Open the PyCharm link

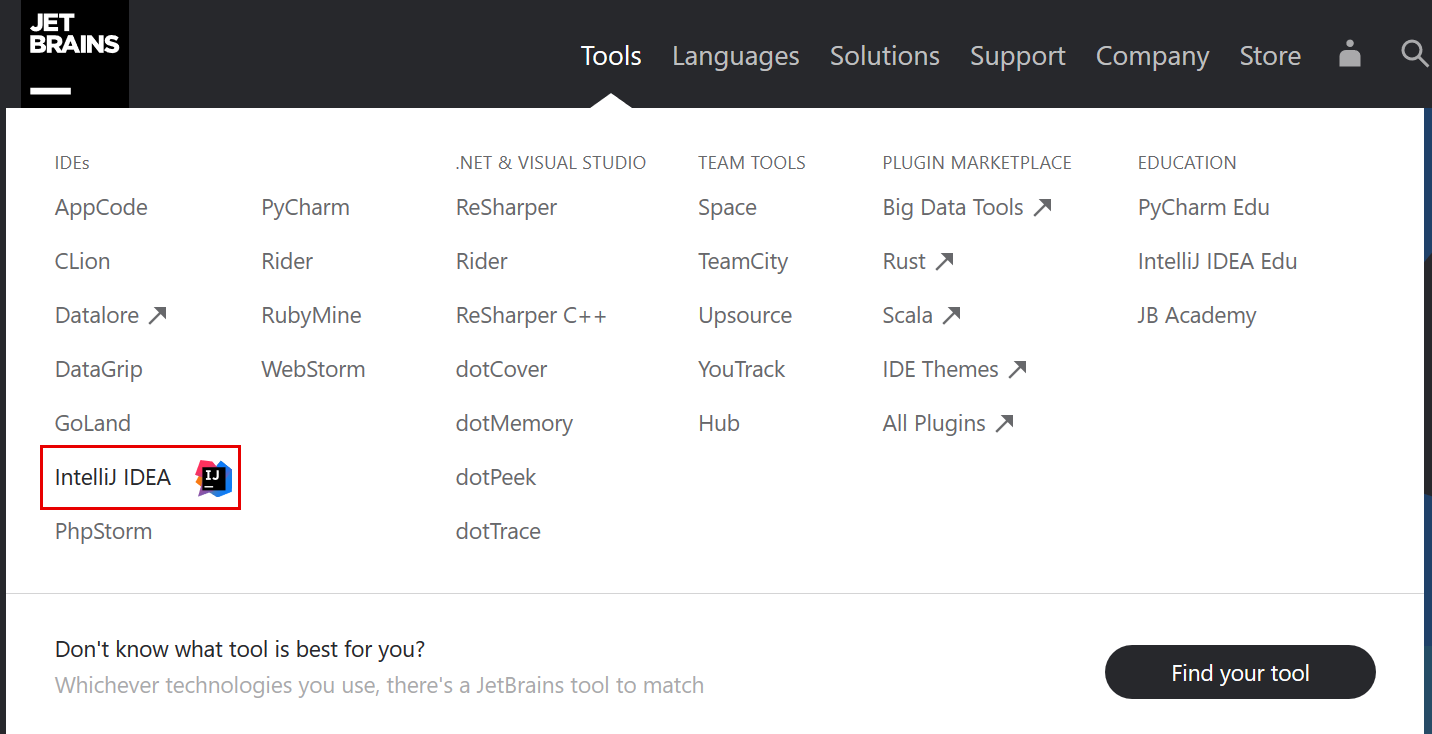pos(306,208)
